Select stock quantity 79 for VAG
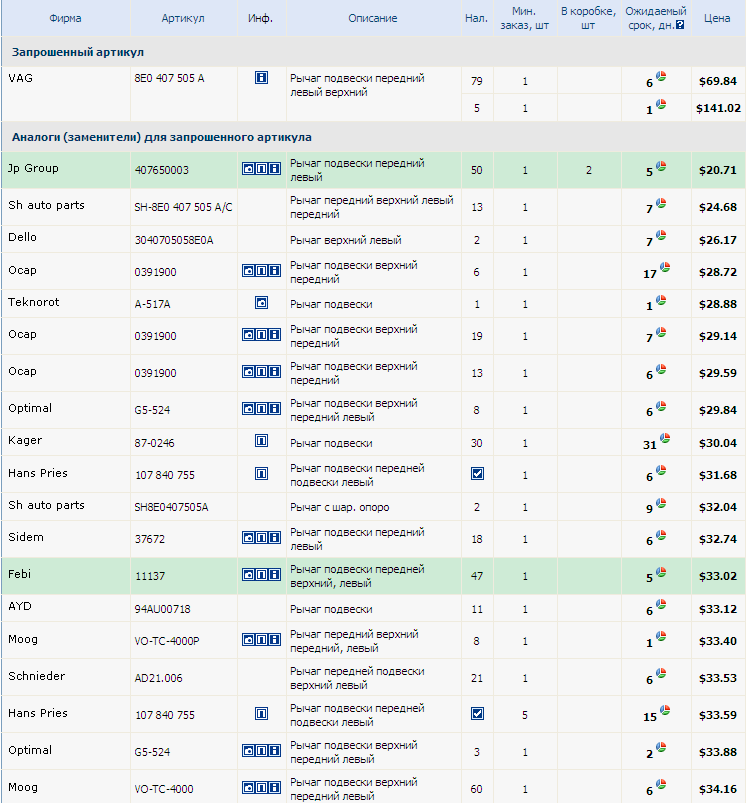Image resolution: width=746 pixels, height=803 pixels. tap(477, 81)
